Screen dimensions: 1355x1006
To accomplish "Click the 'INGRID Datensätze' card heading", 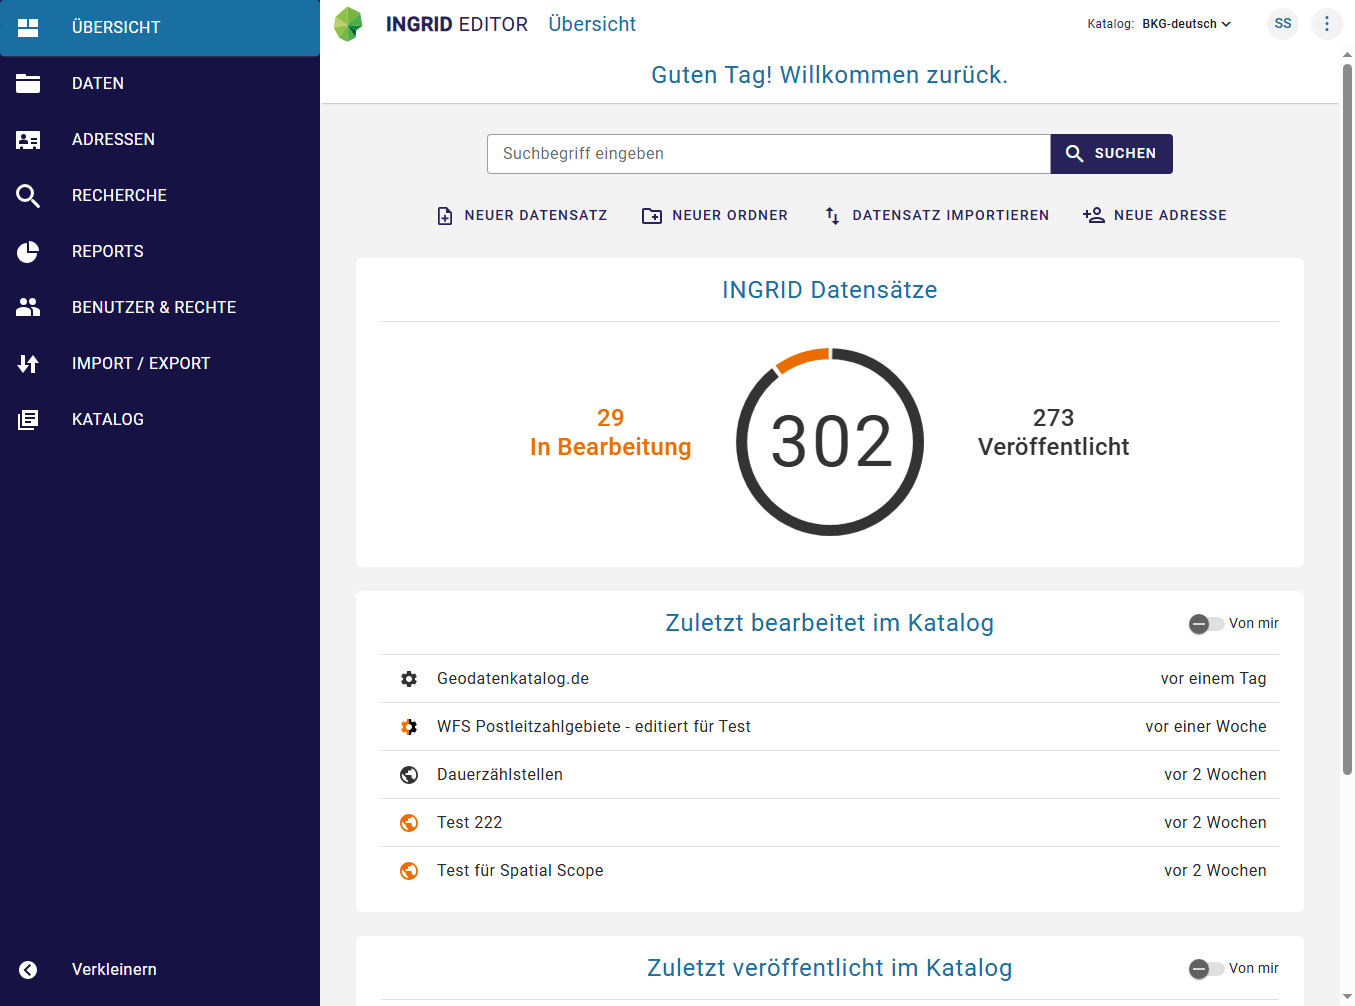I will coord(830,290).
